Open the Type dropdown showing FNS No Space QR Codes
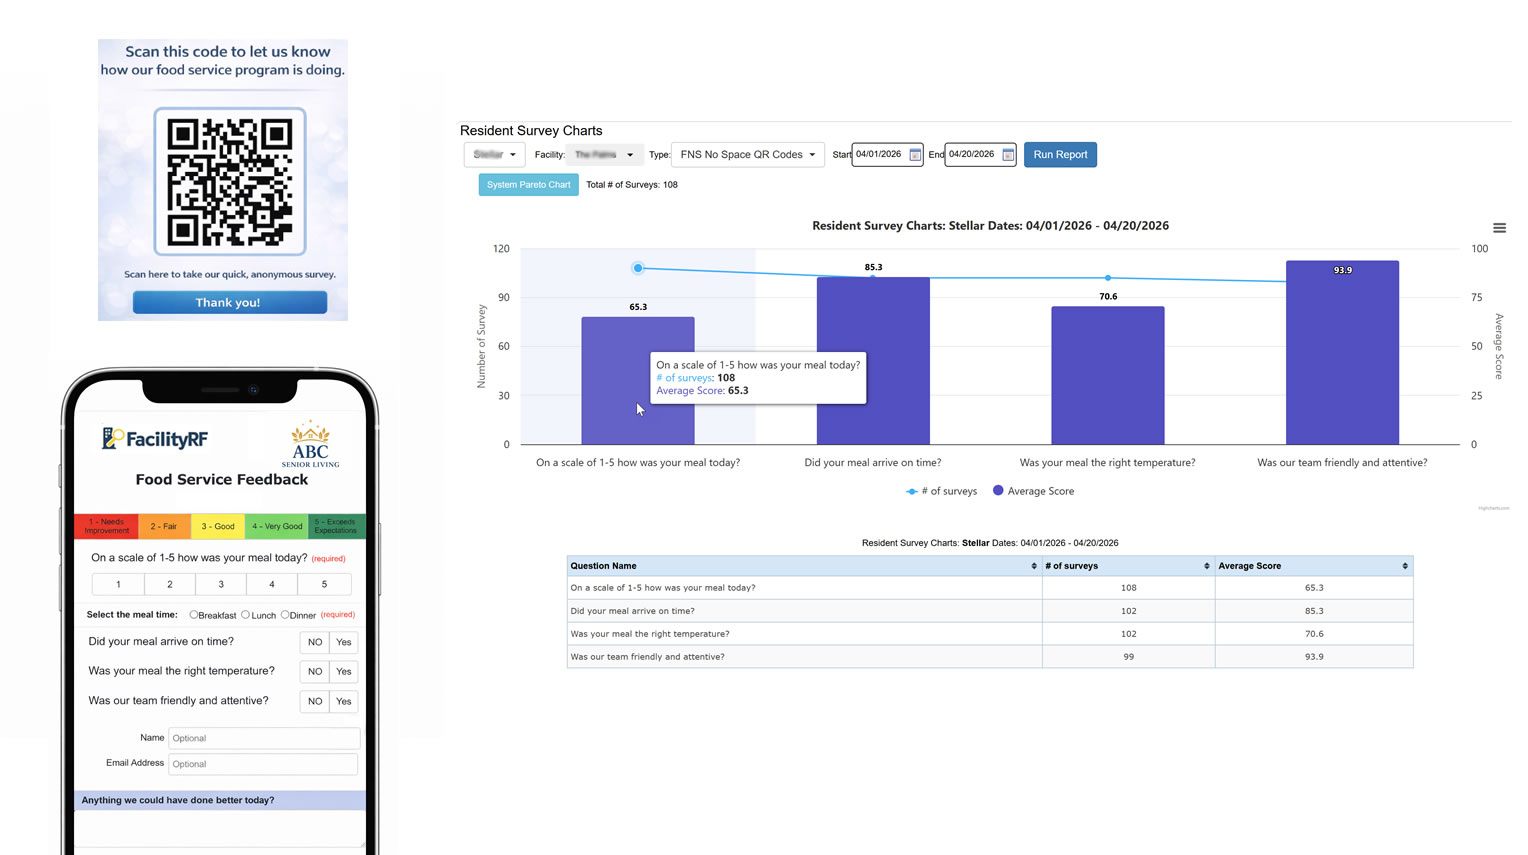This screenshot has height=855, width=1528. (748, 155)
